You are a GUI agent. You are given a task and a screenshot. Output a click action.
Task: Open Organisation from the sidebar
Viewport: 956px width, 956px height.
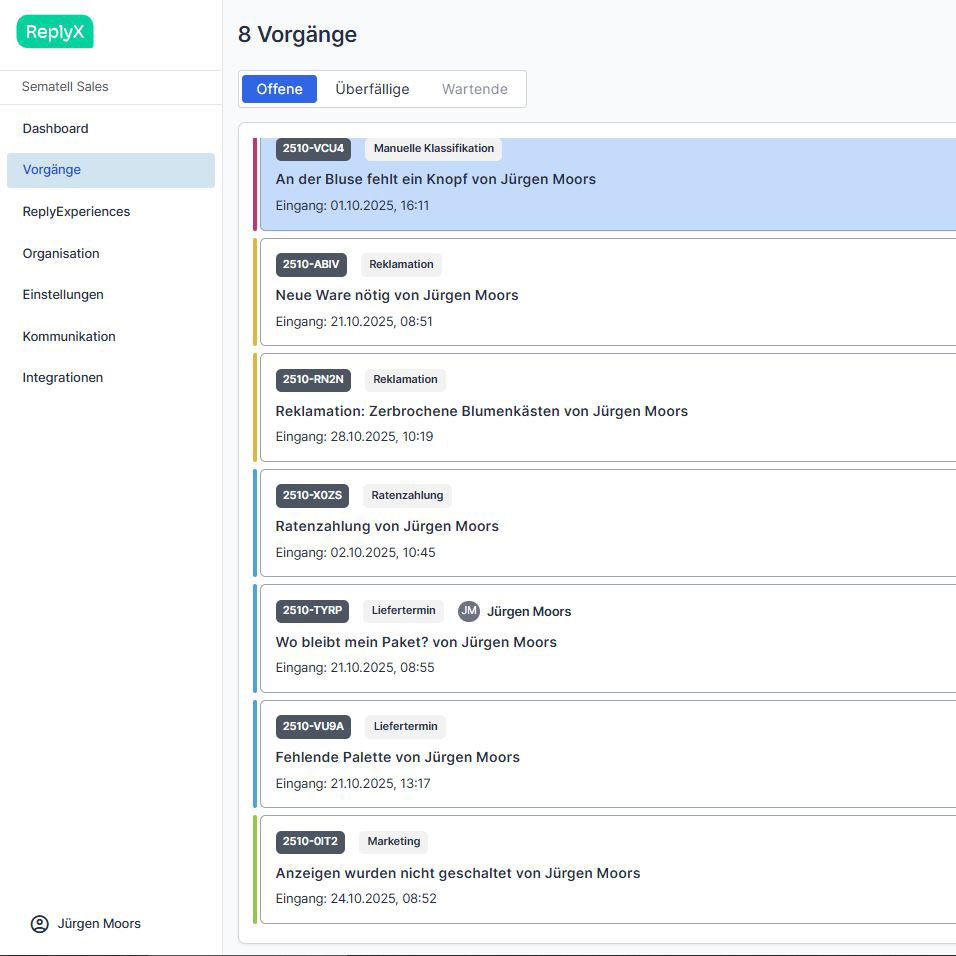pos(61,254)
